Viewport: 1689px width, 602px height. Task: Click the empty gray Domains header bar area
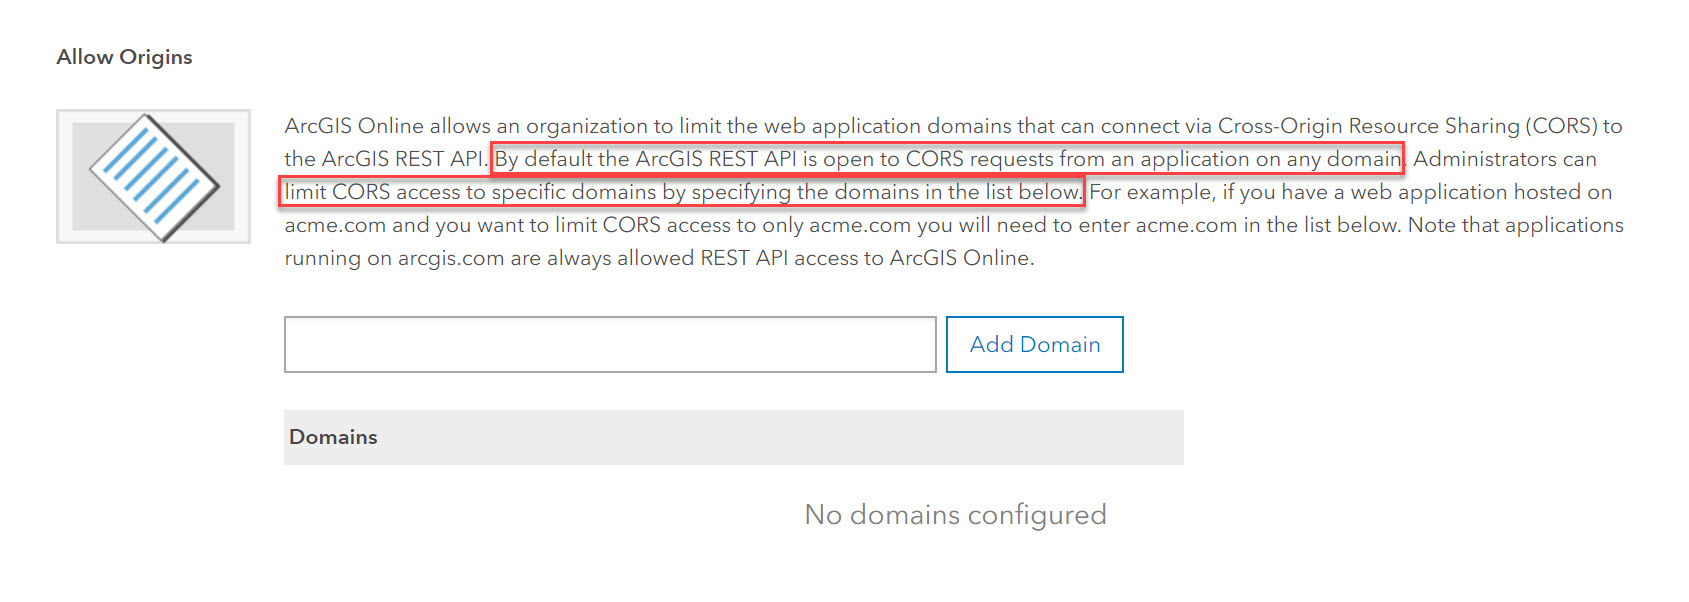tap(800, 437)
